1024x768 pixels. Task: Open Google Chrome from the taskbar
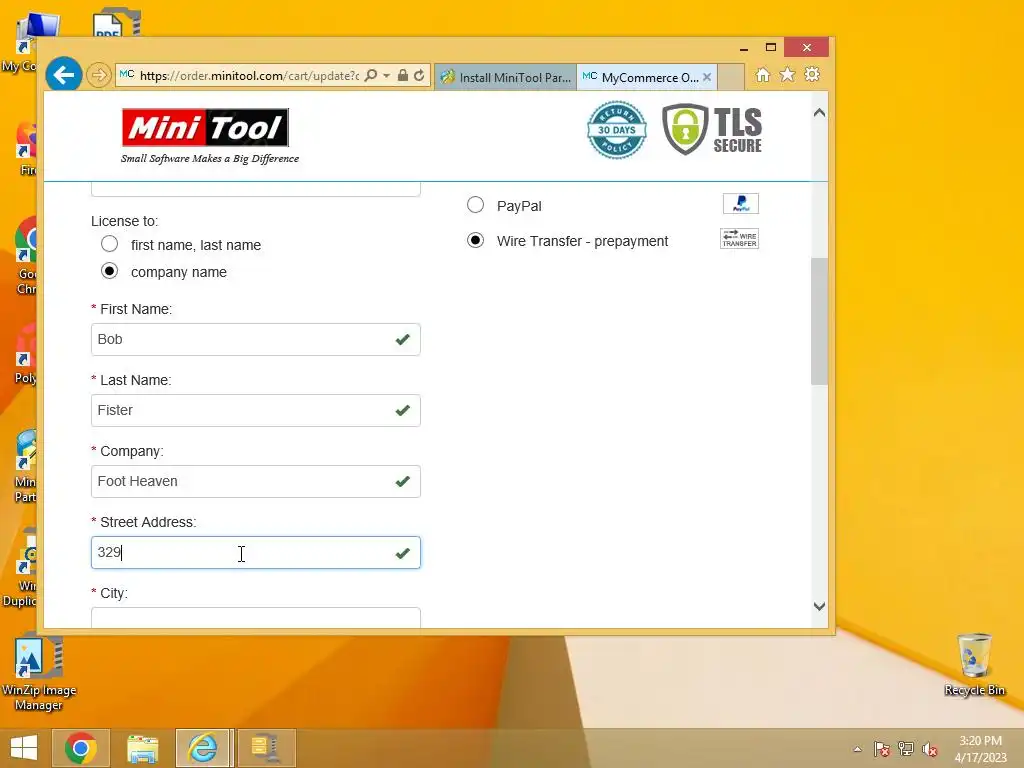81,748
